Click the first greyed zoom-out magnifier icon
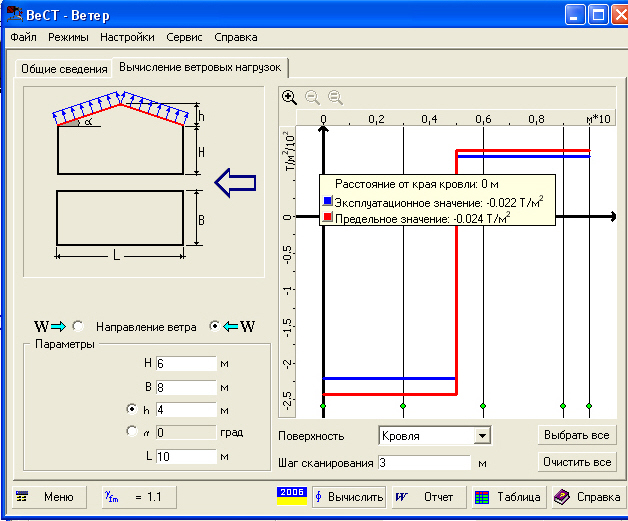 [x=312, y=97]
